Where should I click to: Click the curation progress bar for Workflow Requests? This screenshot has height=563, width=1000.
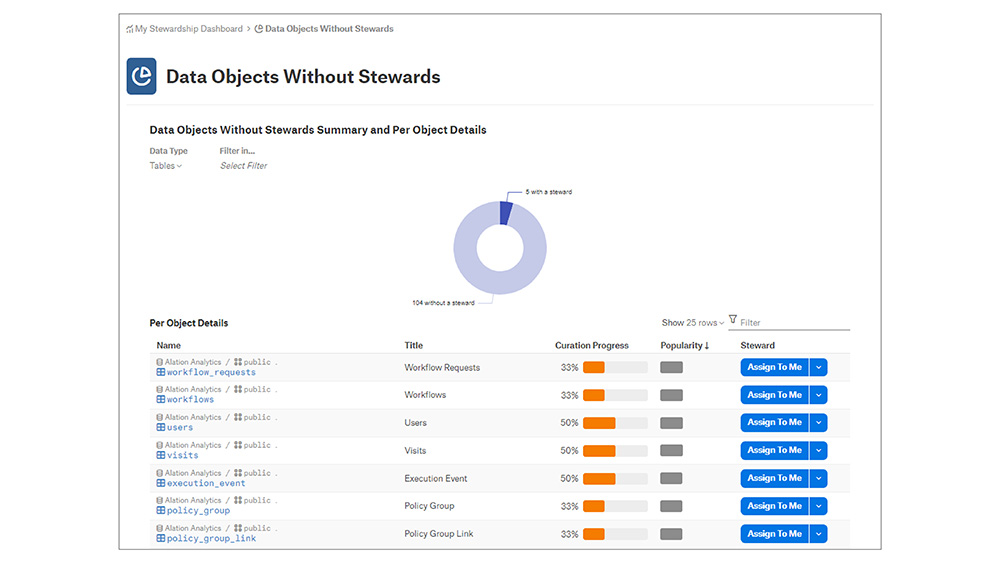coord(615,368)
